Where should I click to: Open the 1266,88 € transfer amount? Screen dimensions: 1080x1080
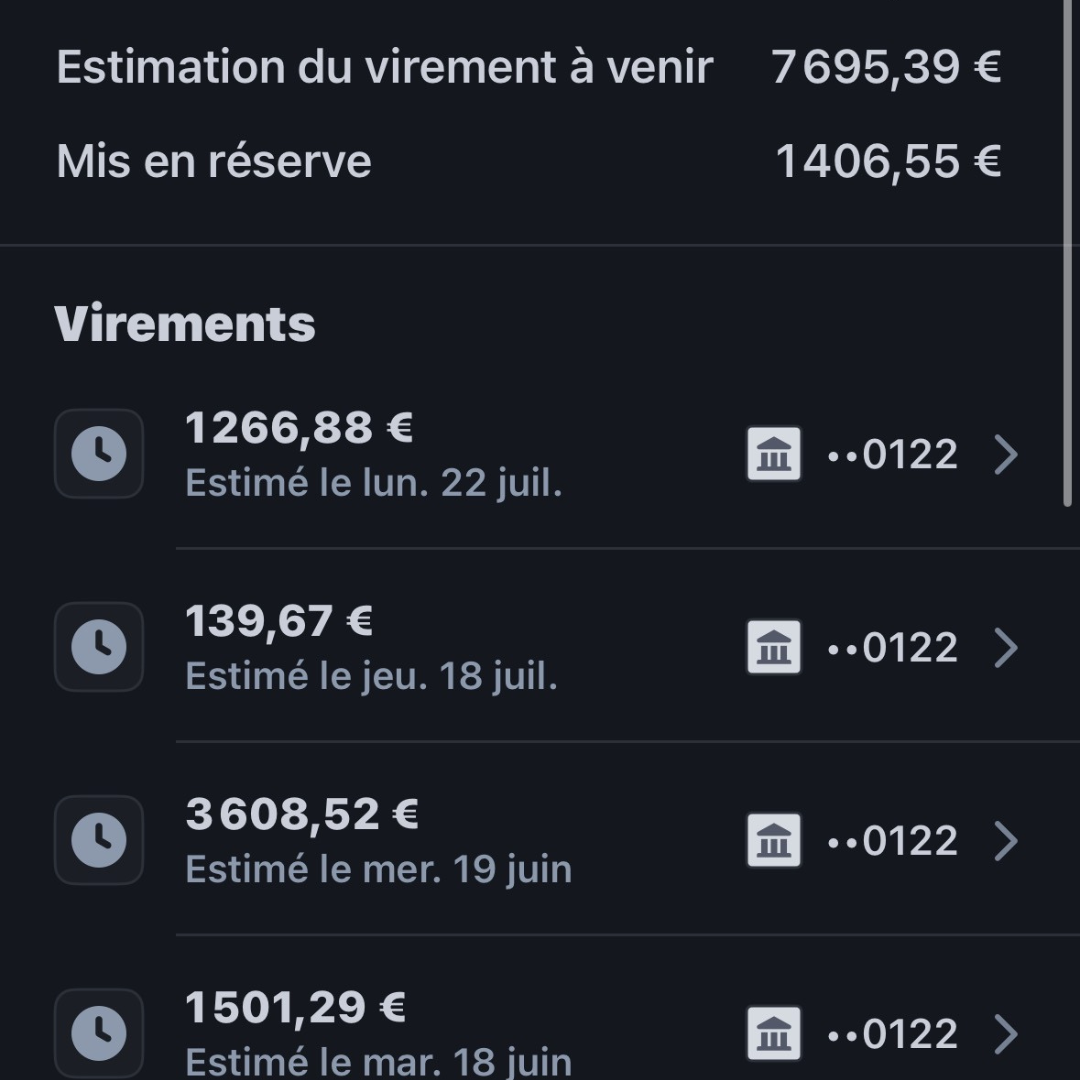[299, 428]
